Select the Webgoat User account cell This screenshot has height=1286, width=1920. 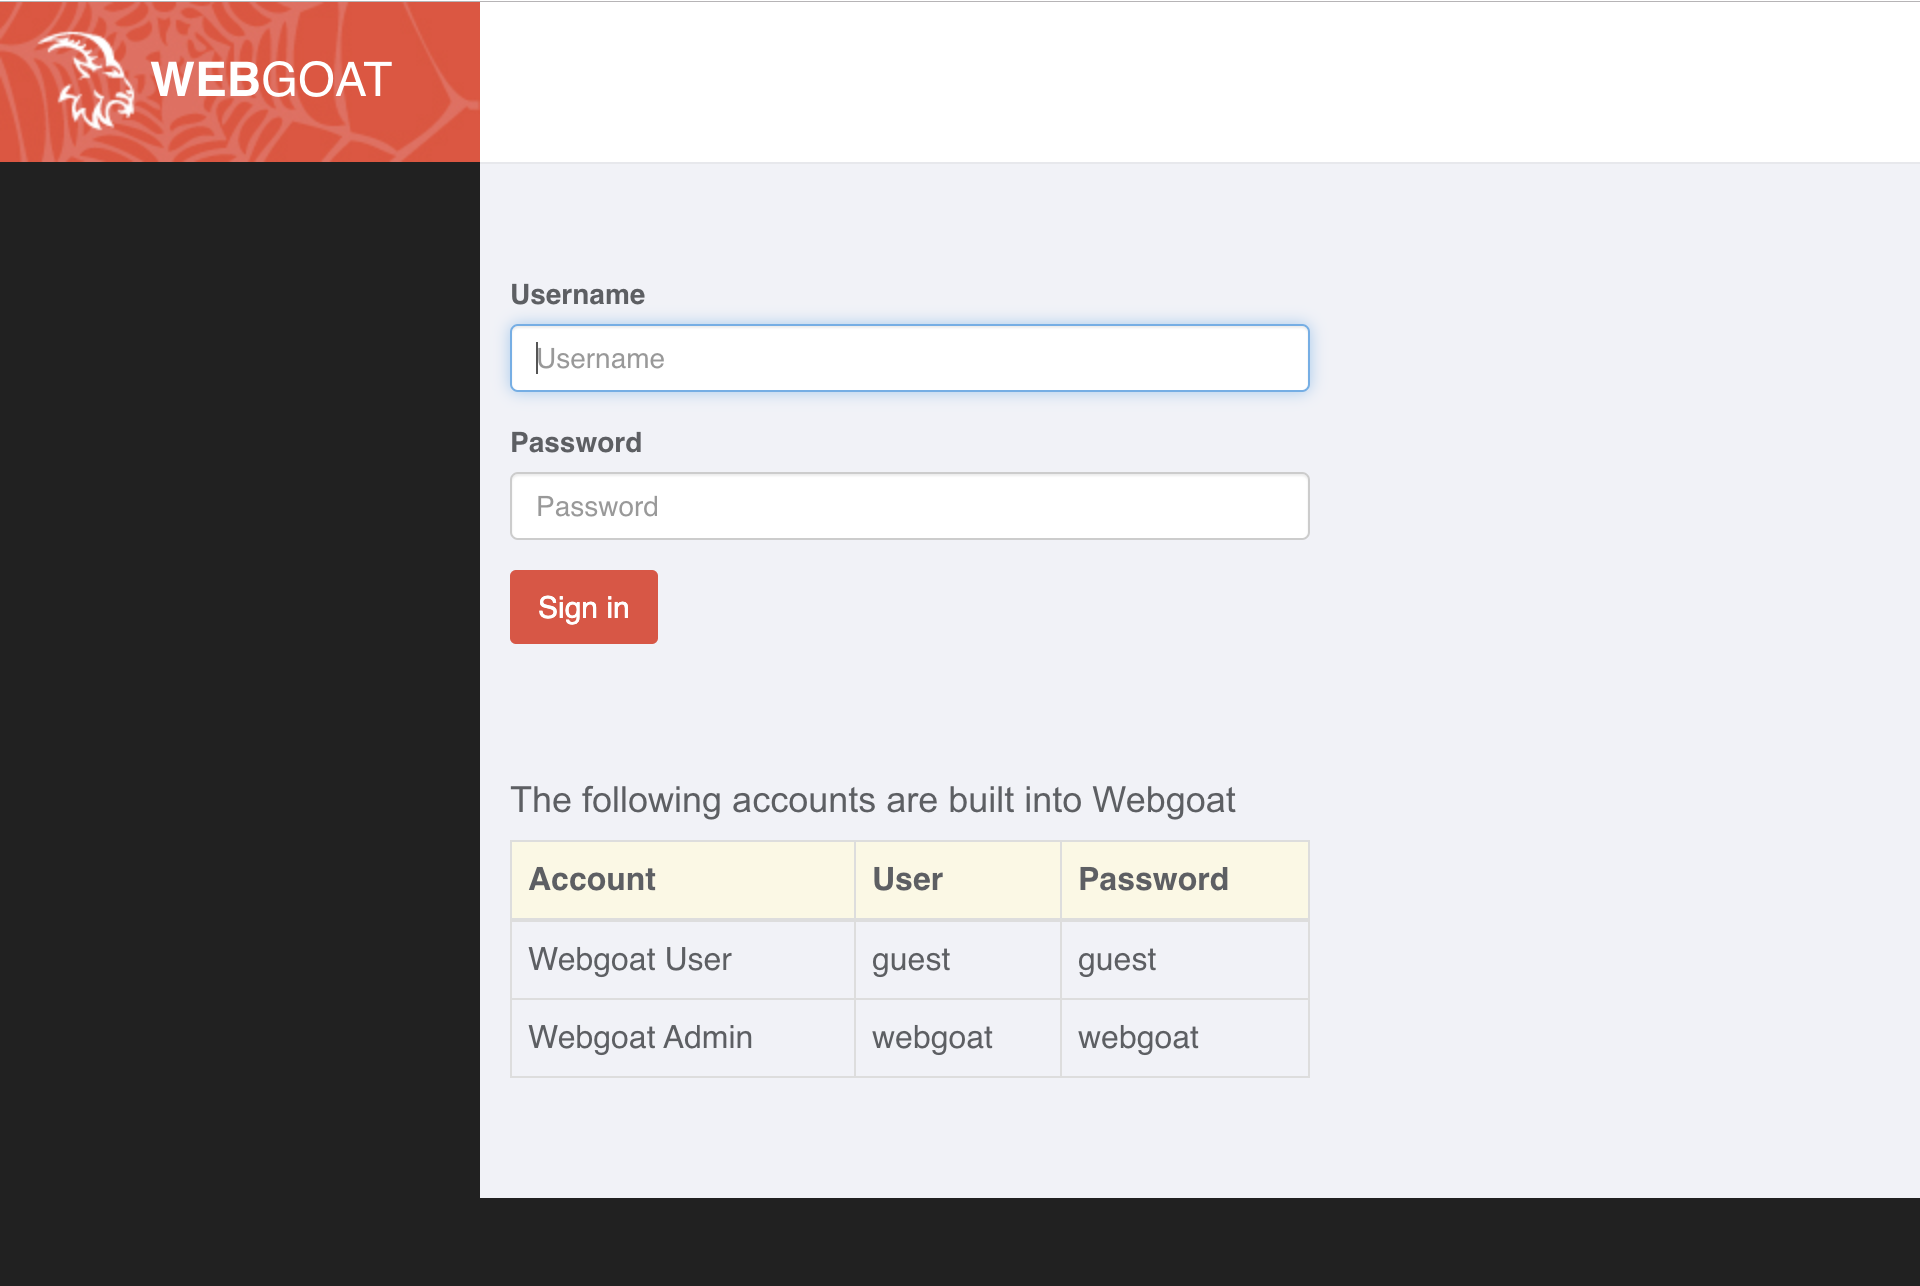(x=683, y=959)
